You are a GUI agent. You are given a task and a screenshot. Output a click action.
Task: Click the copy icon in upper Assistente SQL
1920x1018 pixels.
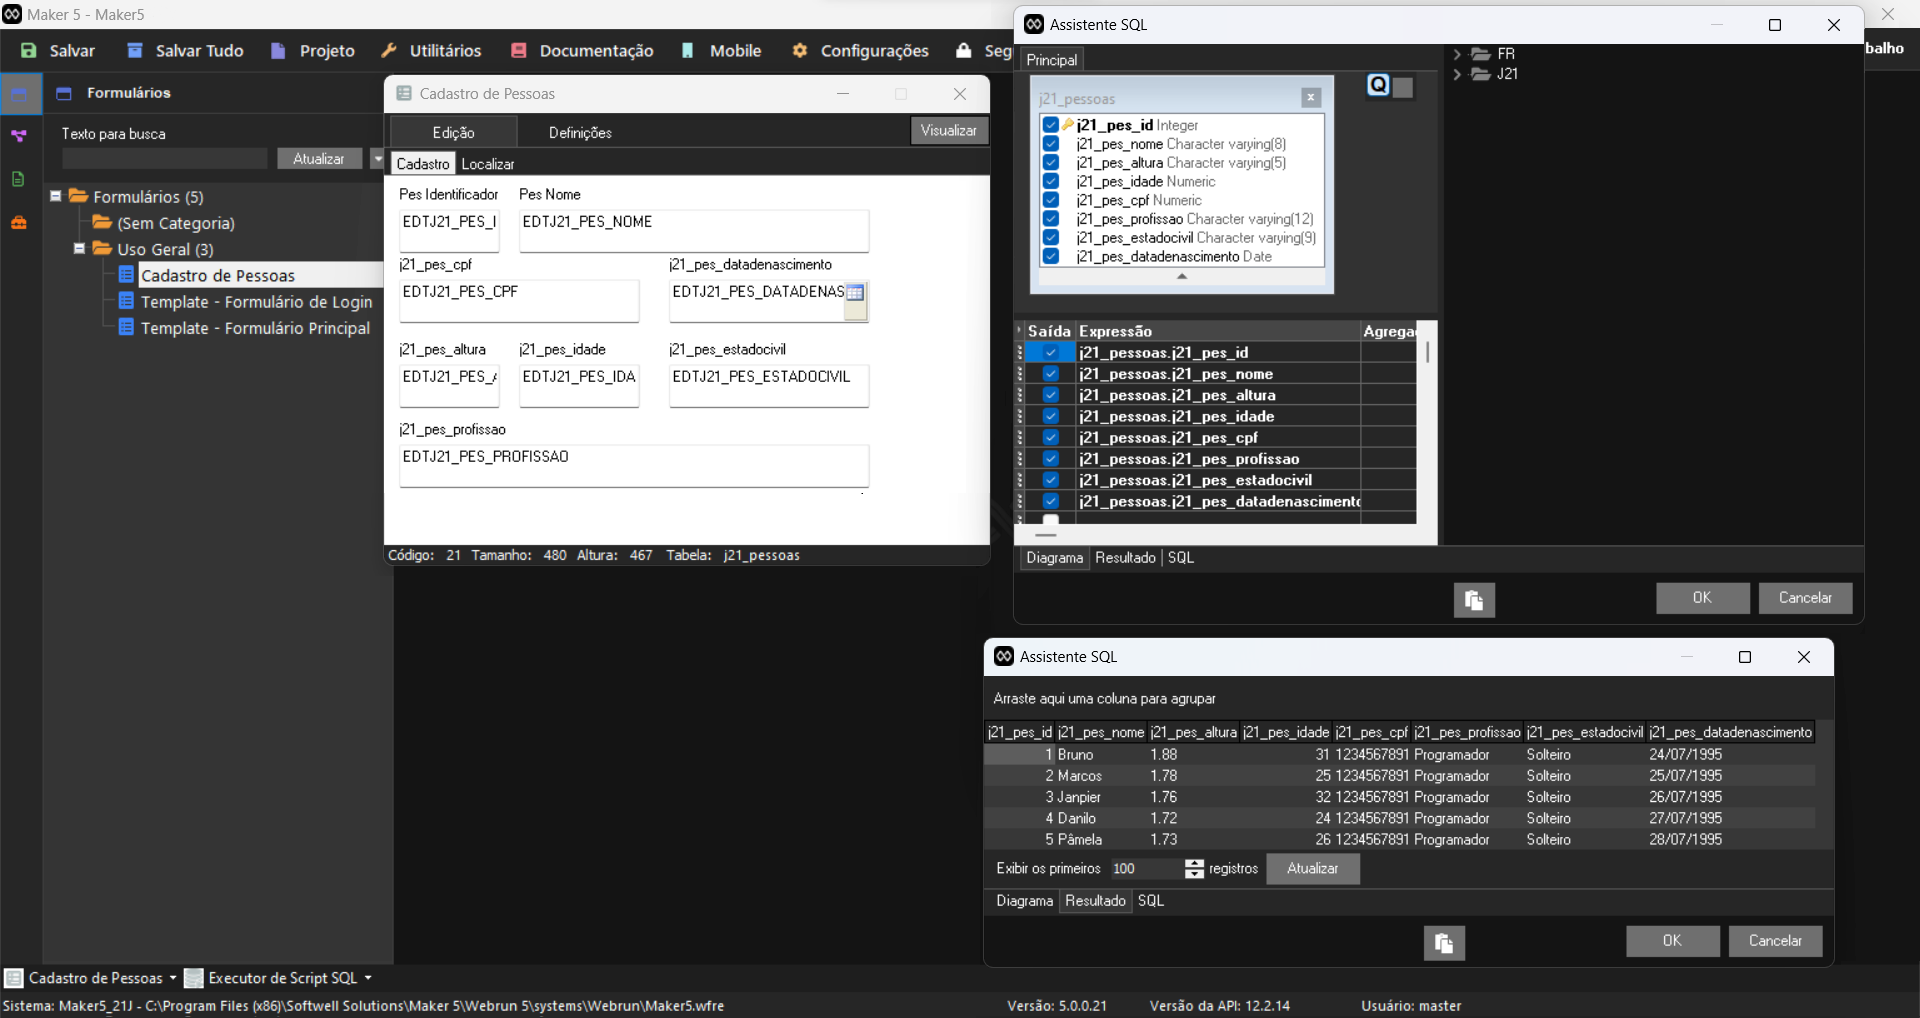(x=1474, y=600)
